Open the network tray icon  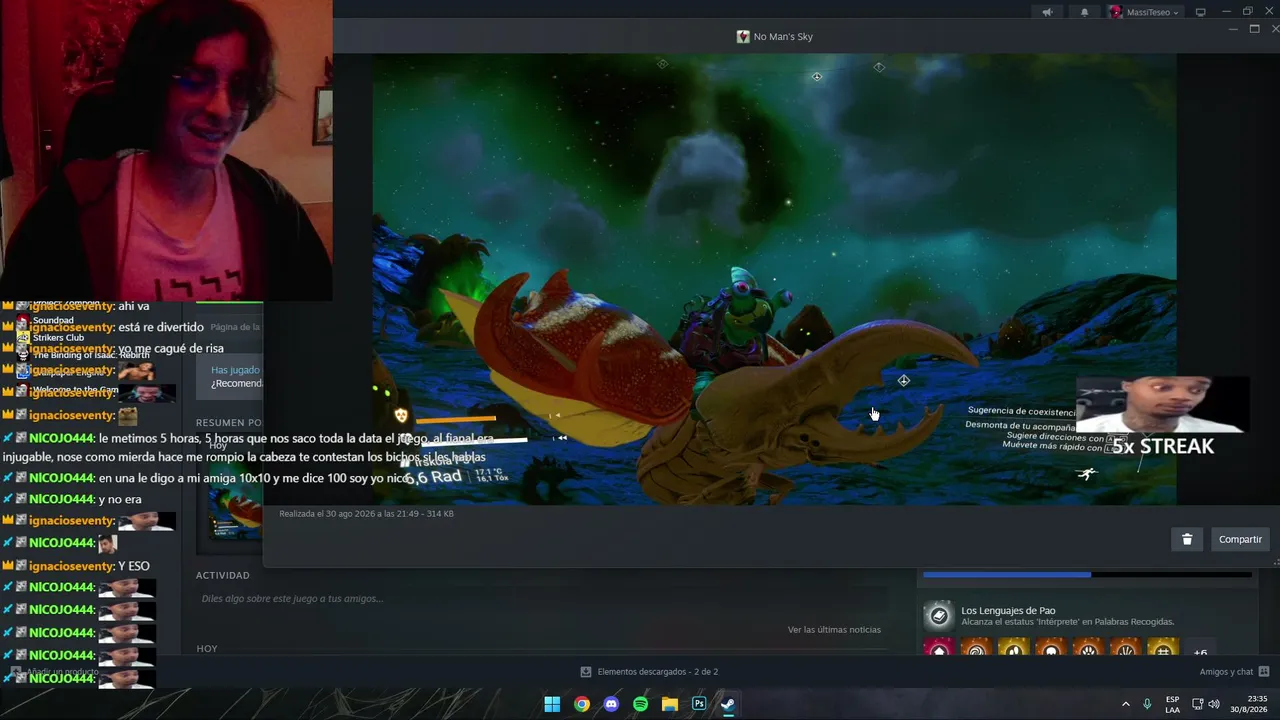[x=1197, y=704]
